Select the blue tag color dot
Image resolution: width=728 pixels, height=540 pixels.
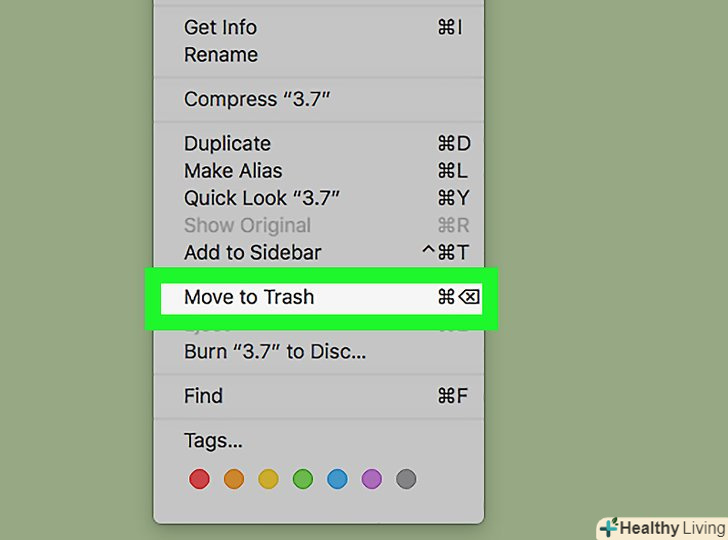[337, 479]
